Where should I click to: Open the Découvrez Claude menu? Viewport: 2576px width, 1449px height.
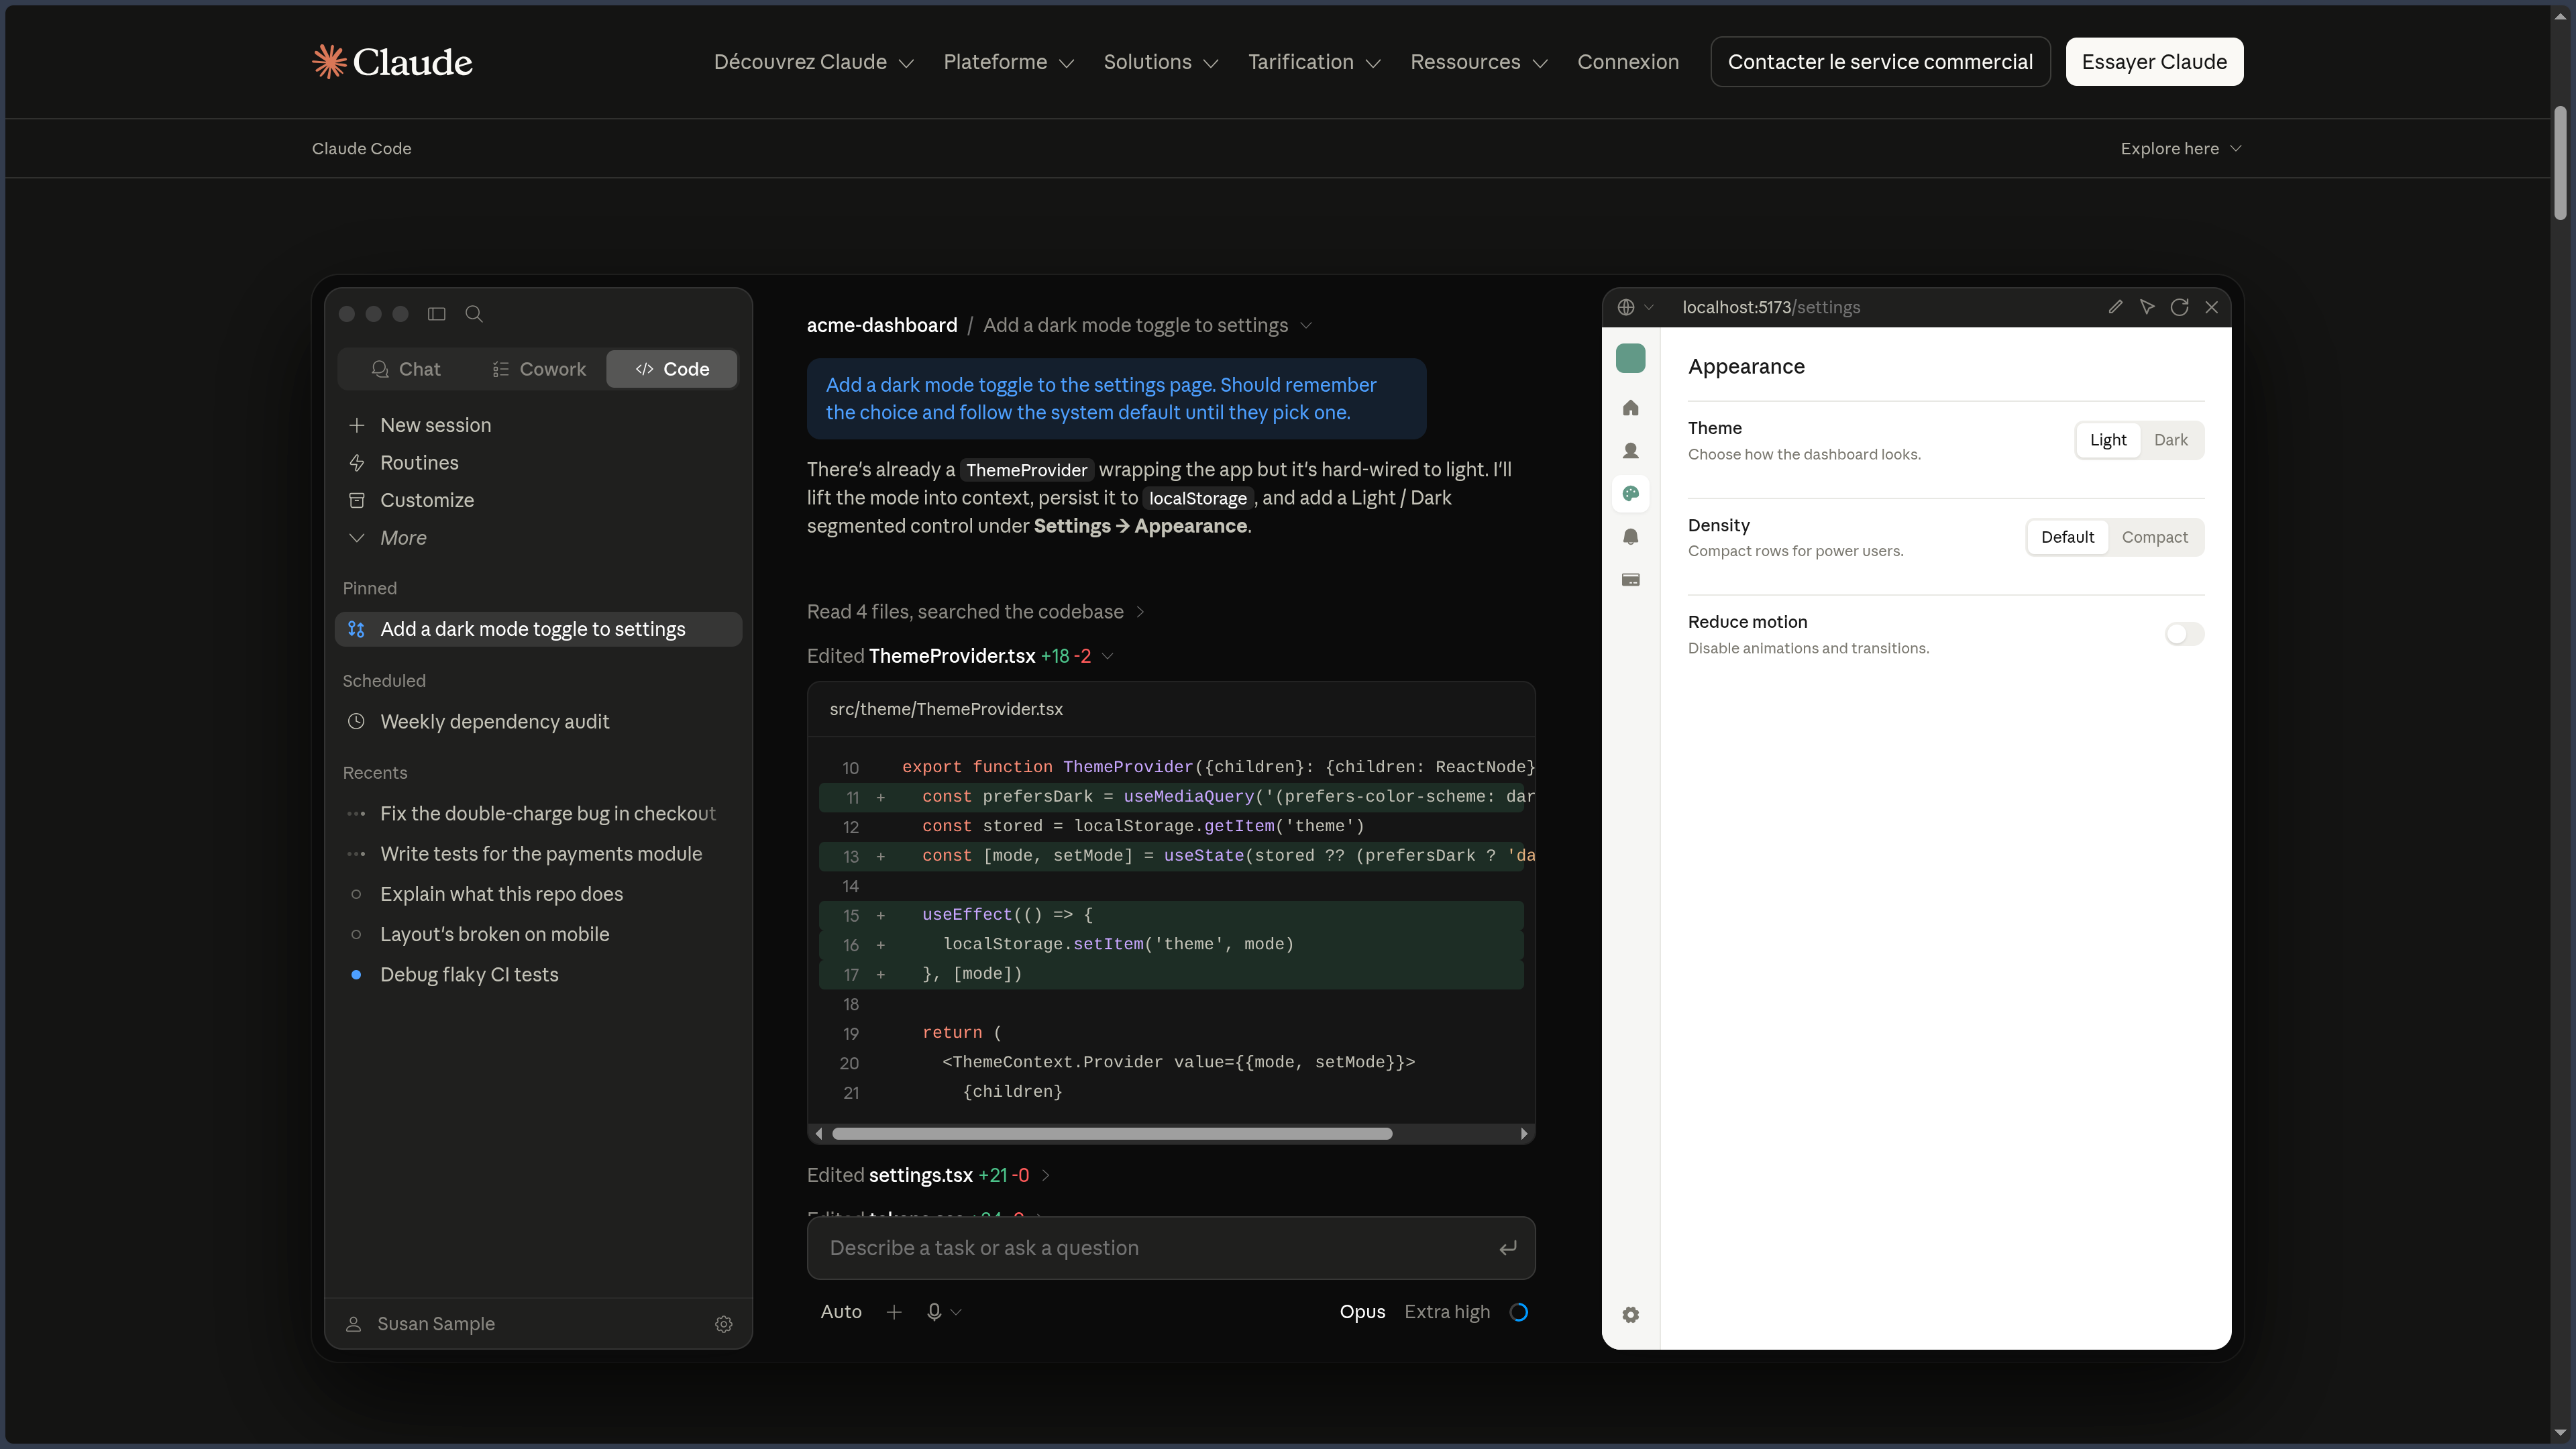pyautogui.click(x=813, y=62)
